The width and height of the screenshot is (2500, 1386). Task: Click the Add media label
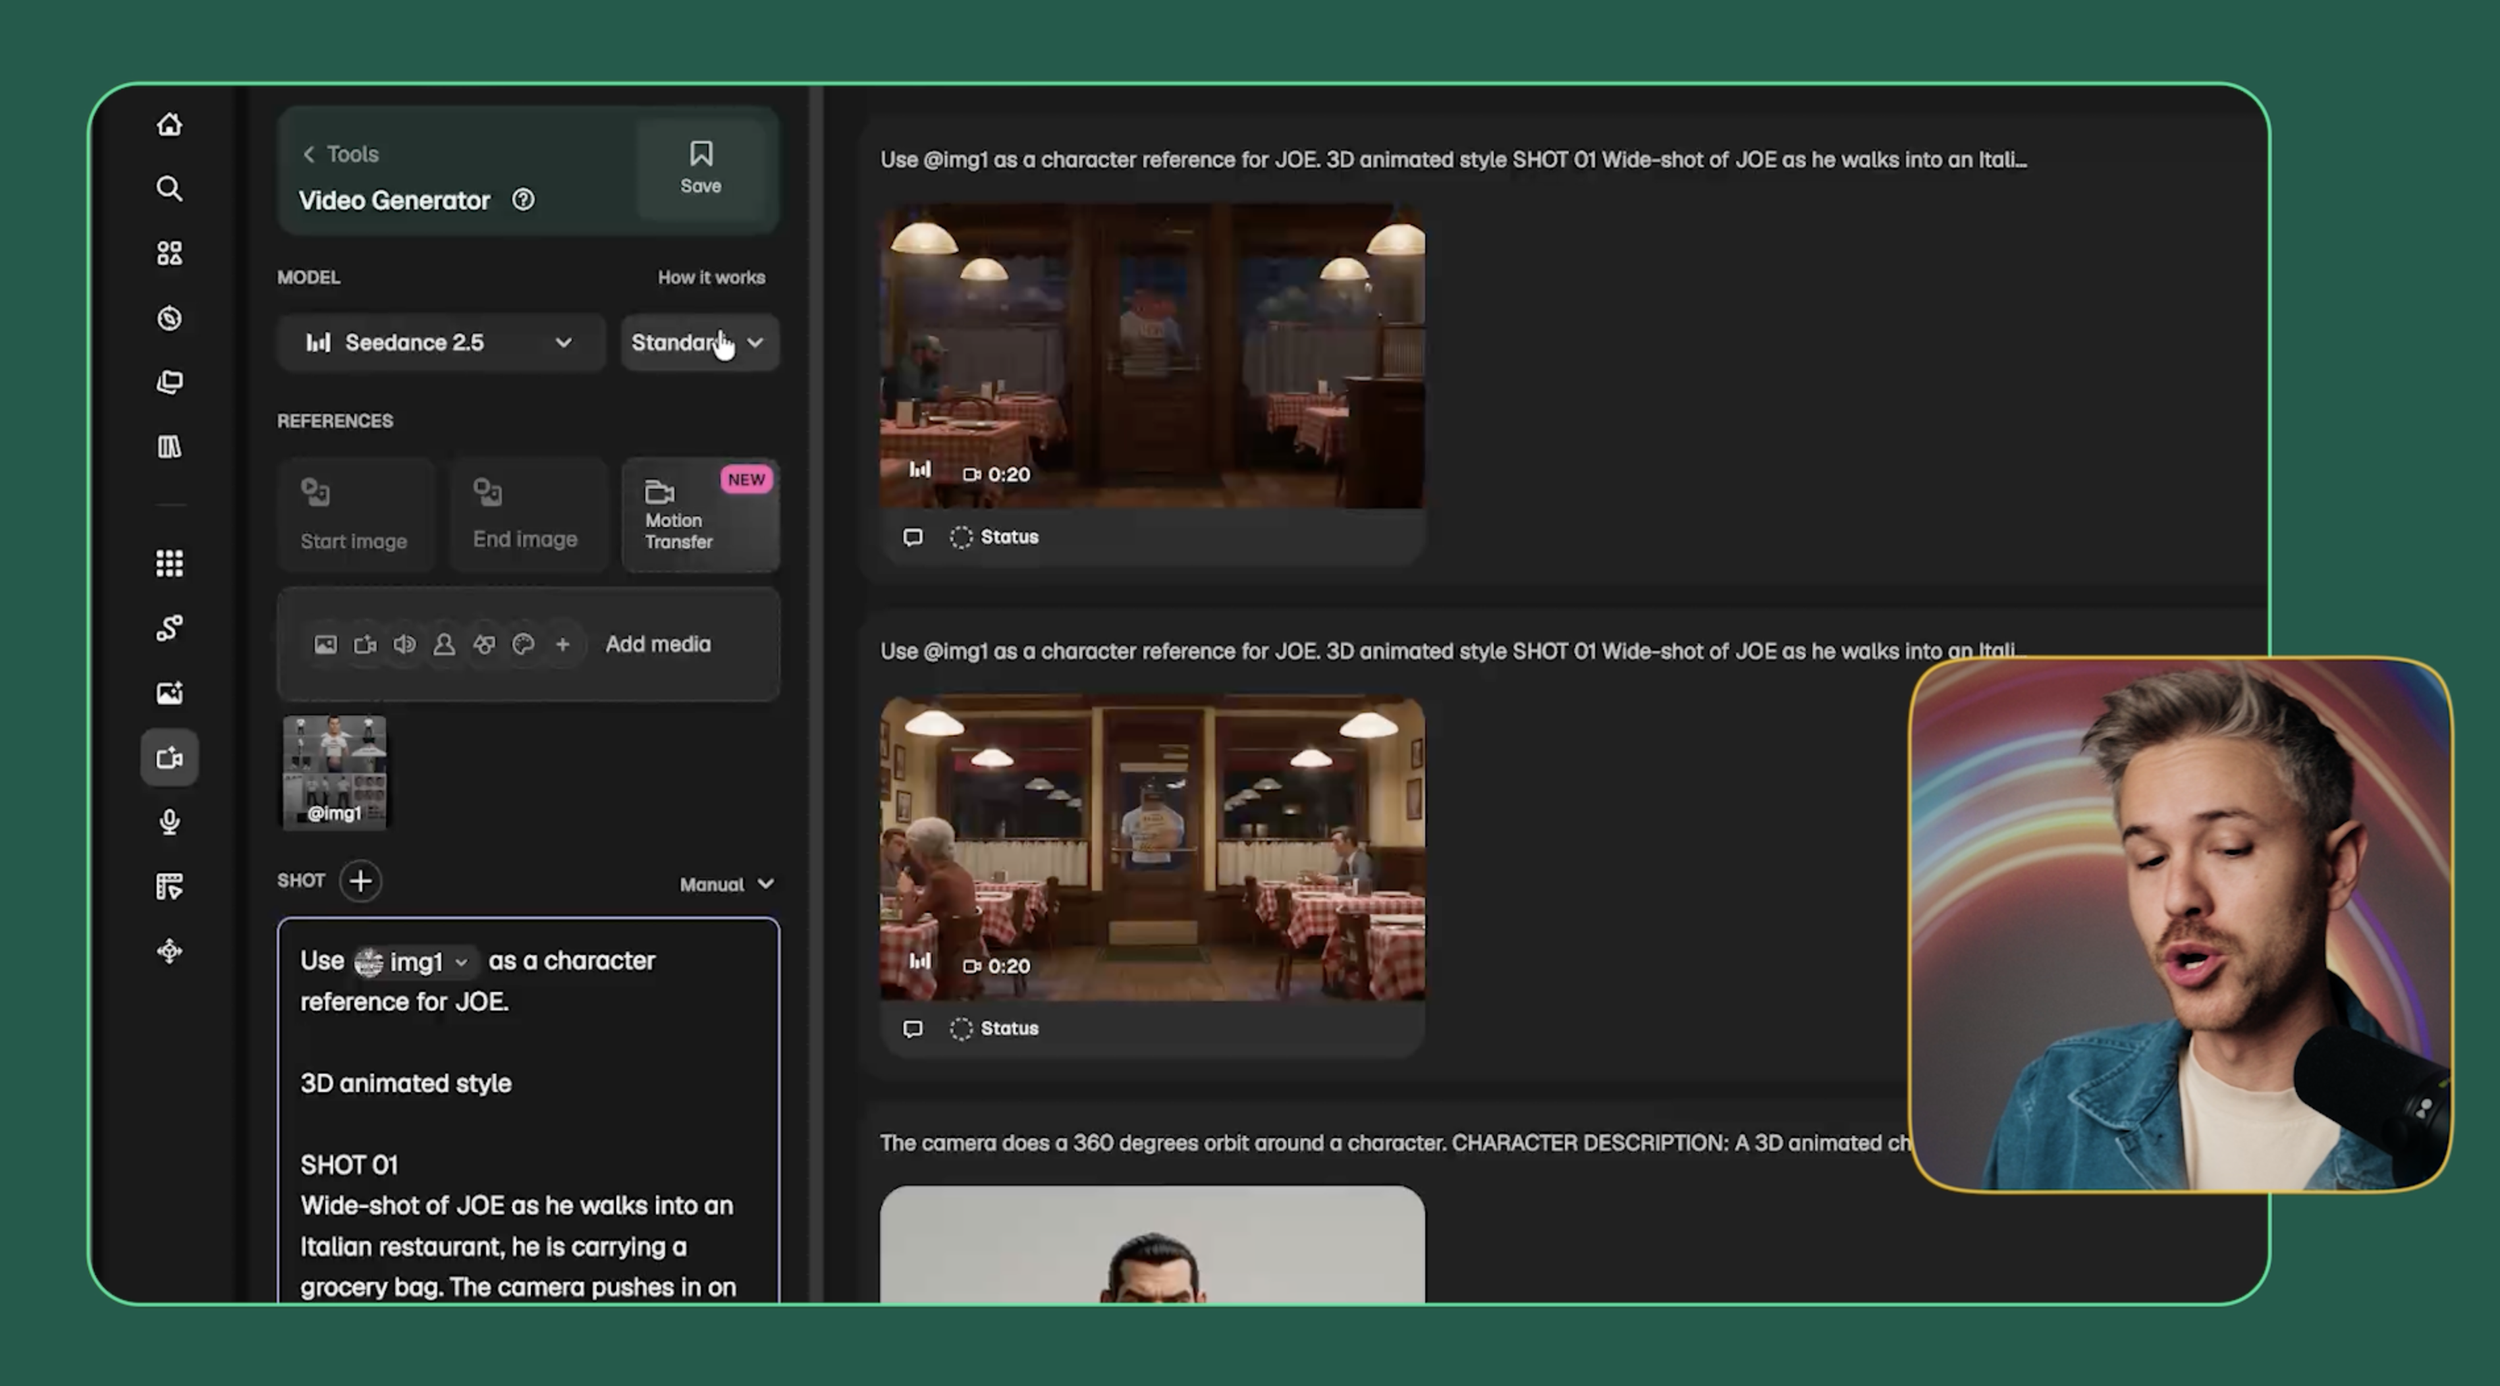(658, 644)
